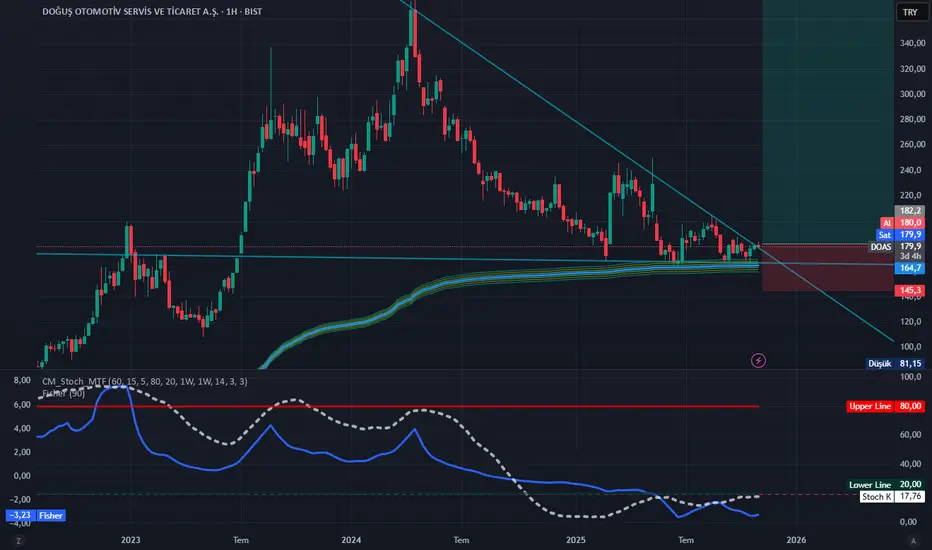Viewport: 932px width, 550px height.
Task: Select the DOAS price label
Action: [x=881, y=247]
